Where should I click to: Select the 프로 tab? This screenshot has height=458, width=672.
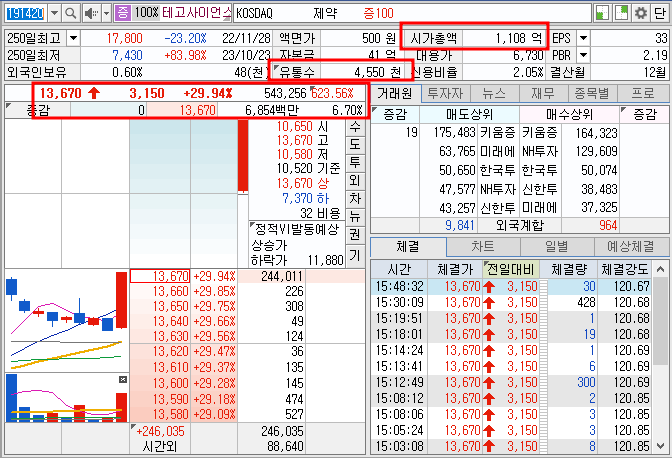click(643, 93)
